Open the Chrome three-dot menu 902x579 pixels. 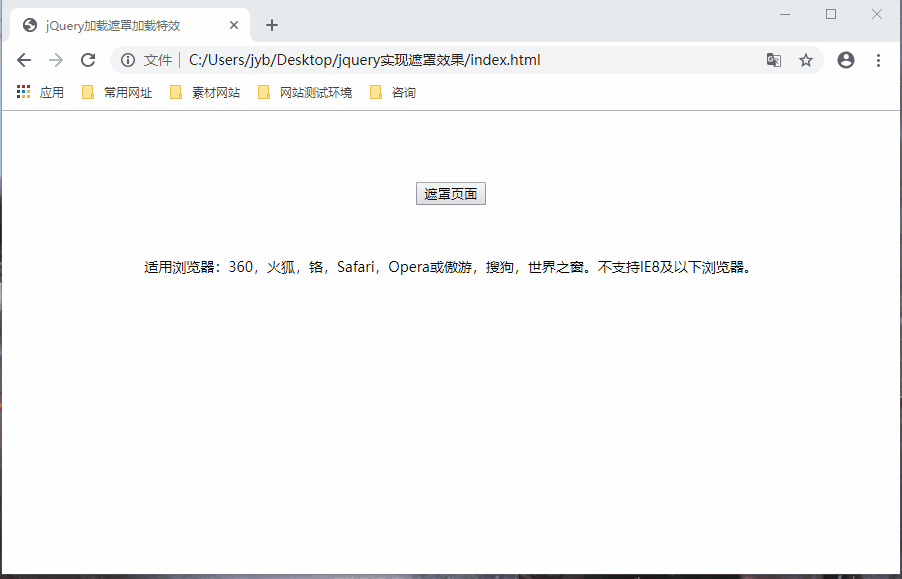pyautogui.click(x=878, y=60)
